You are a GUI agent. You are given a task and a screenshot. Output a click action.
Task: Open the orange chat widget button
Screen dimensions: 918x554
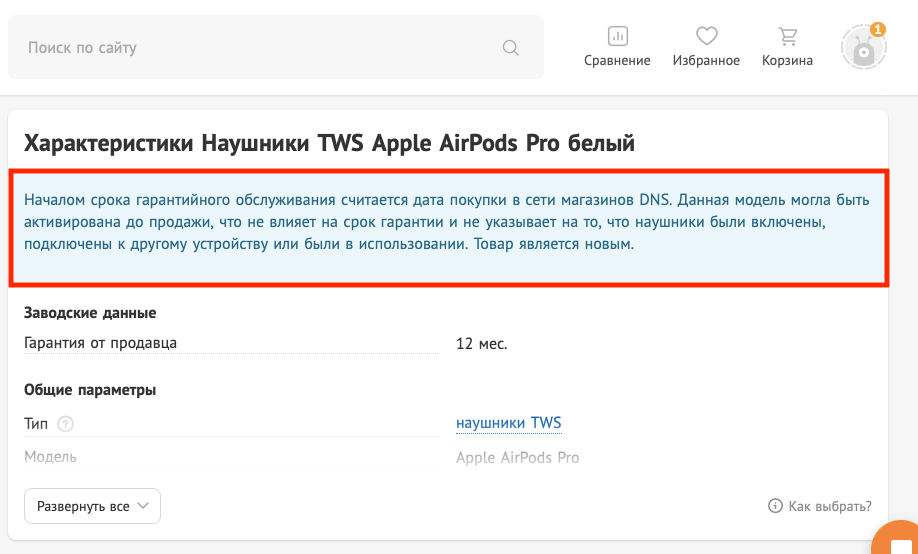pos(896,538)
